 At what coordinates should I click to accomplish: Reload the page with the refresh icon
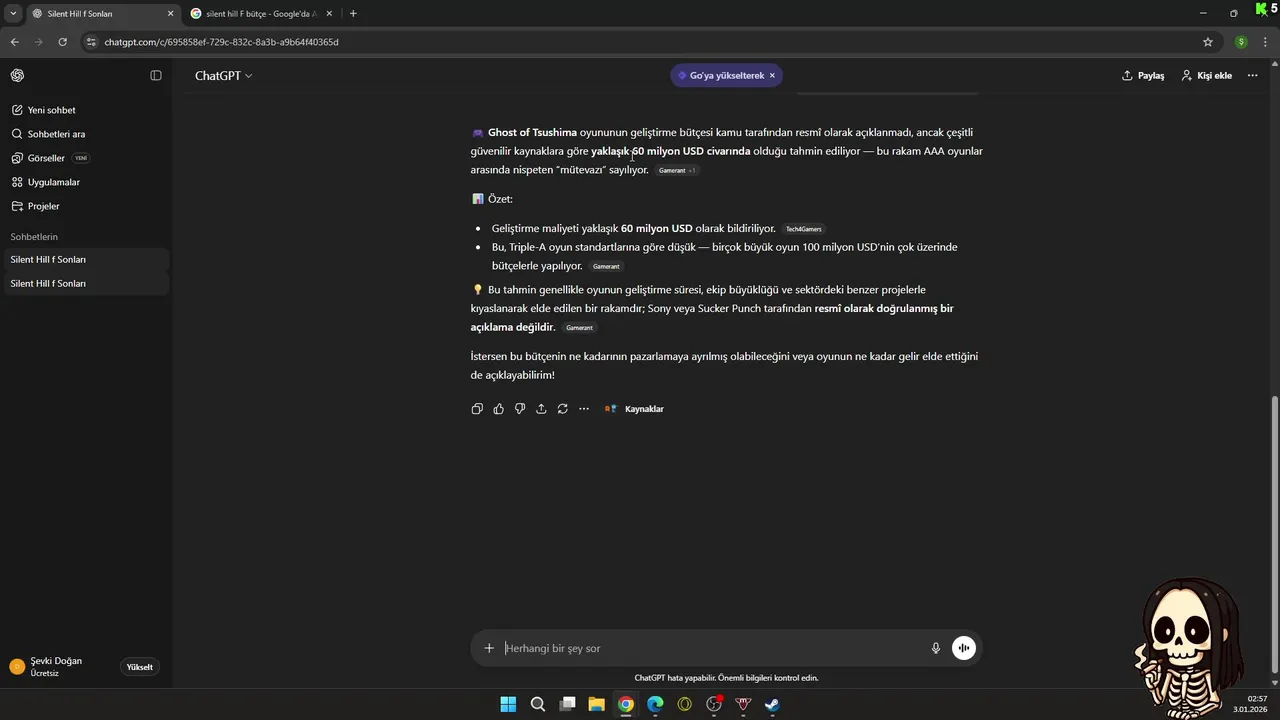point(62,42)
